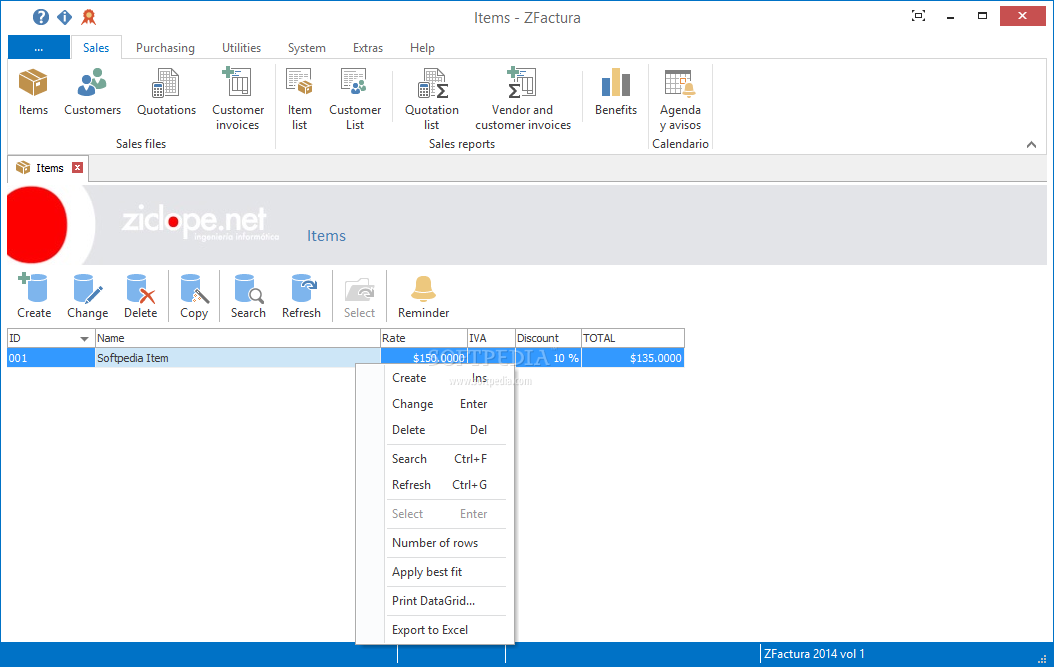Click the Rate column header
This screenshot has width=1054, height=667.
(x=423, y=338)
